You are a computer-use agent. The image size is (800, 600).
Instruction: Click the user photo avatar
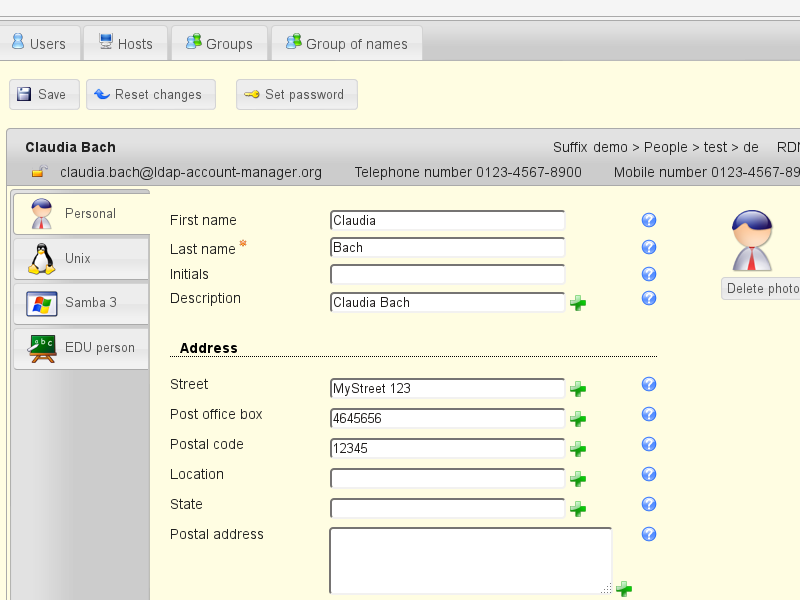point(751,241)
